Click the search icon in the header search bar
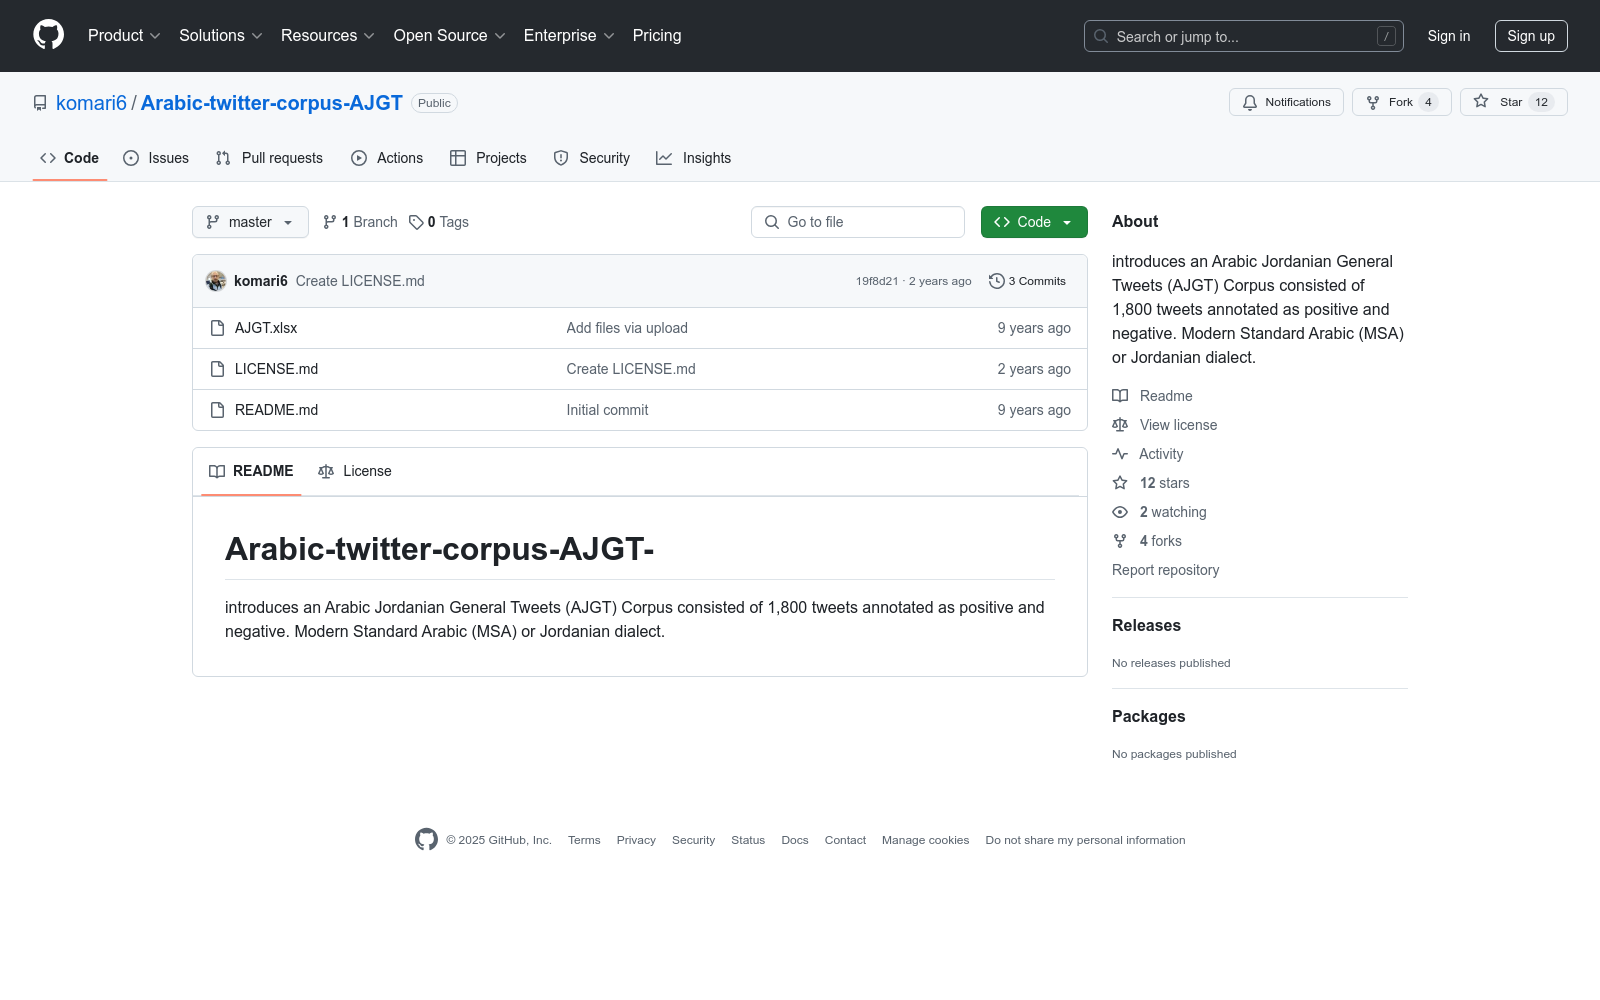The height and width of the screenshot is (1000, 1600). point(1101,36)
